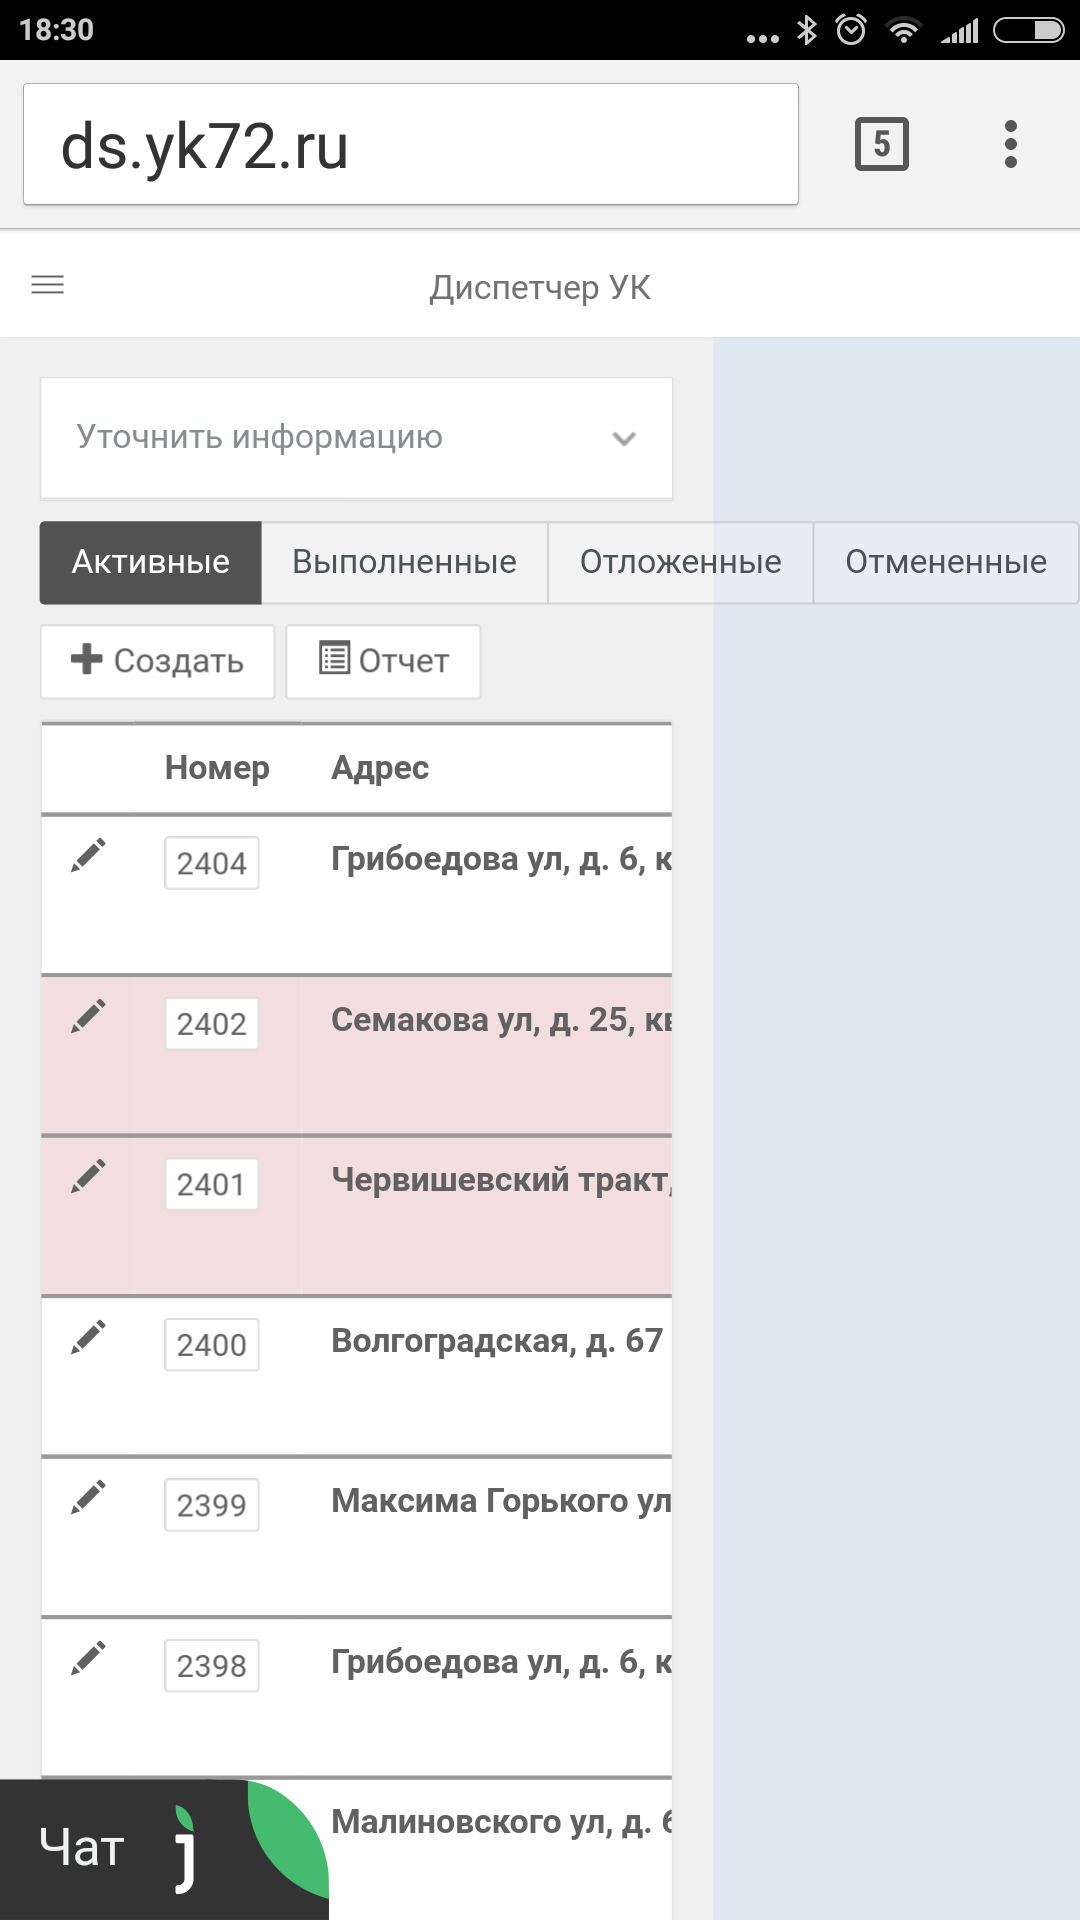Open the Волгоградская, д. 67 address row

click(x=497, y=1341)
